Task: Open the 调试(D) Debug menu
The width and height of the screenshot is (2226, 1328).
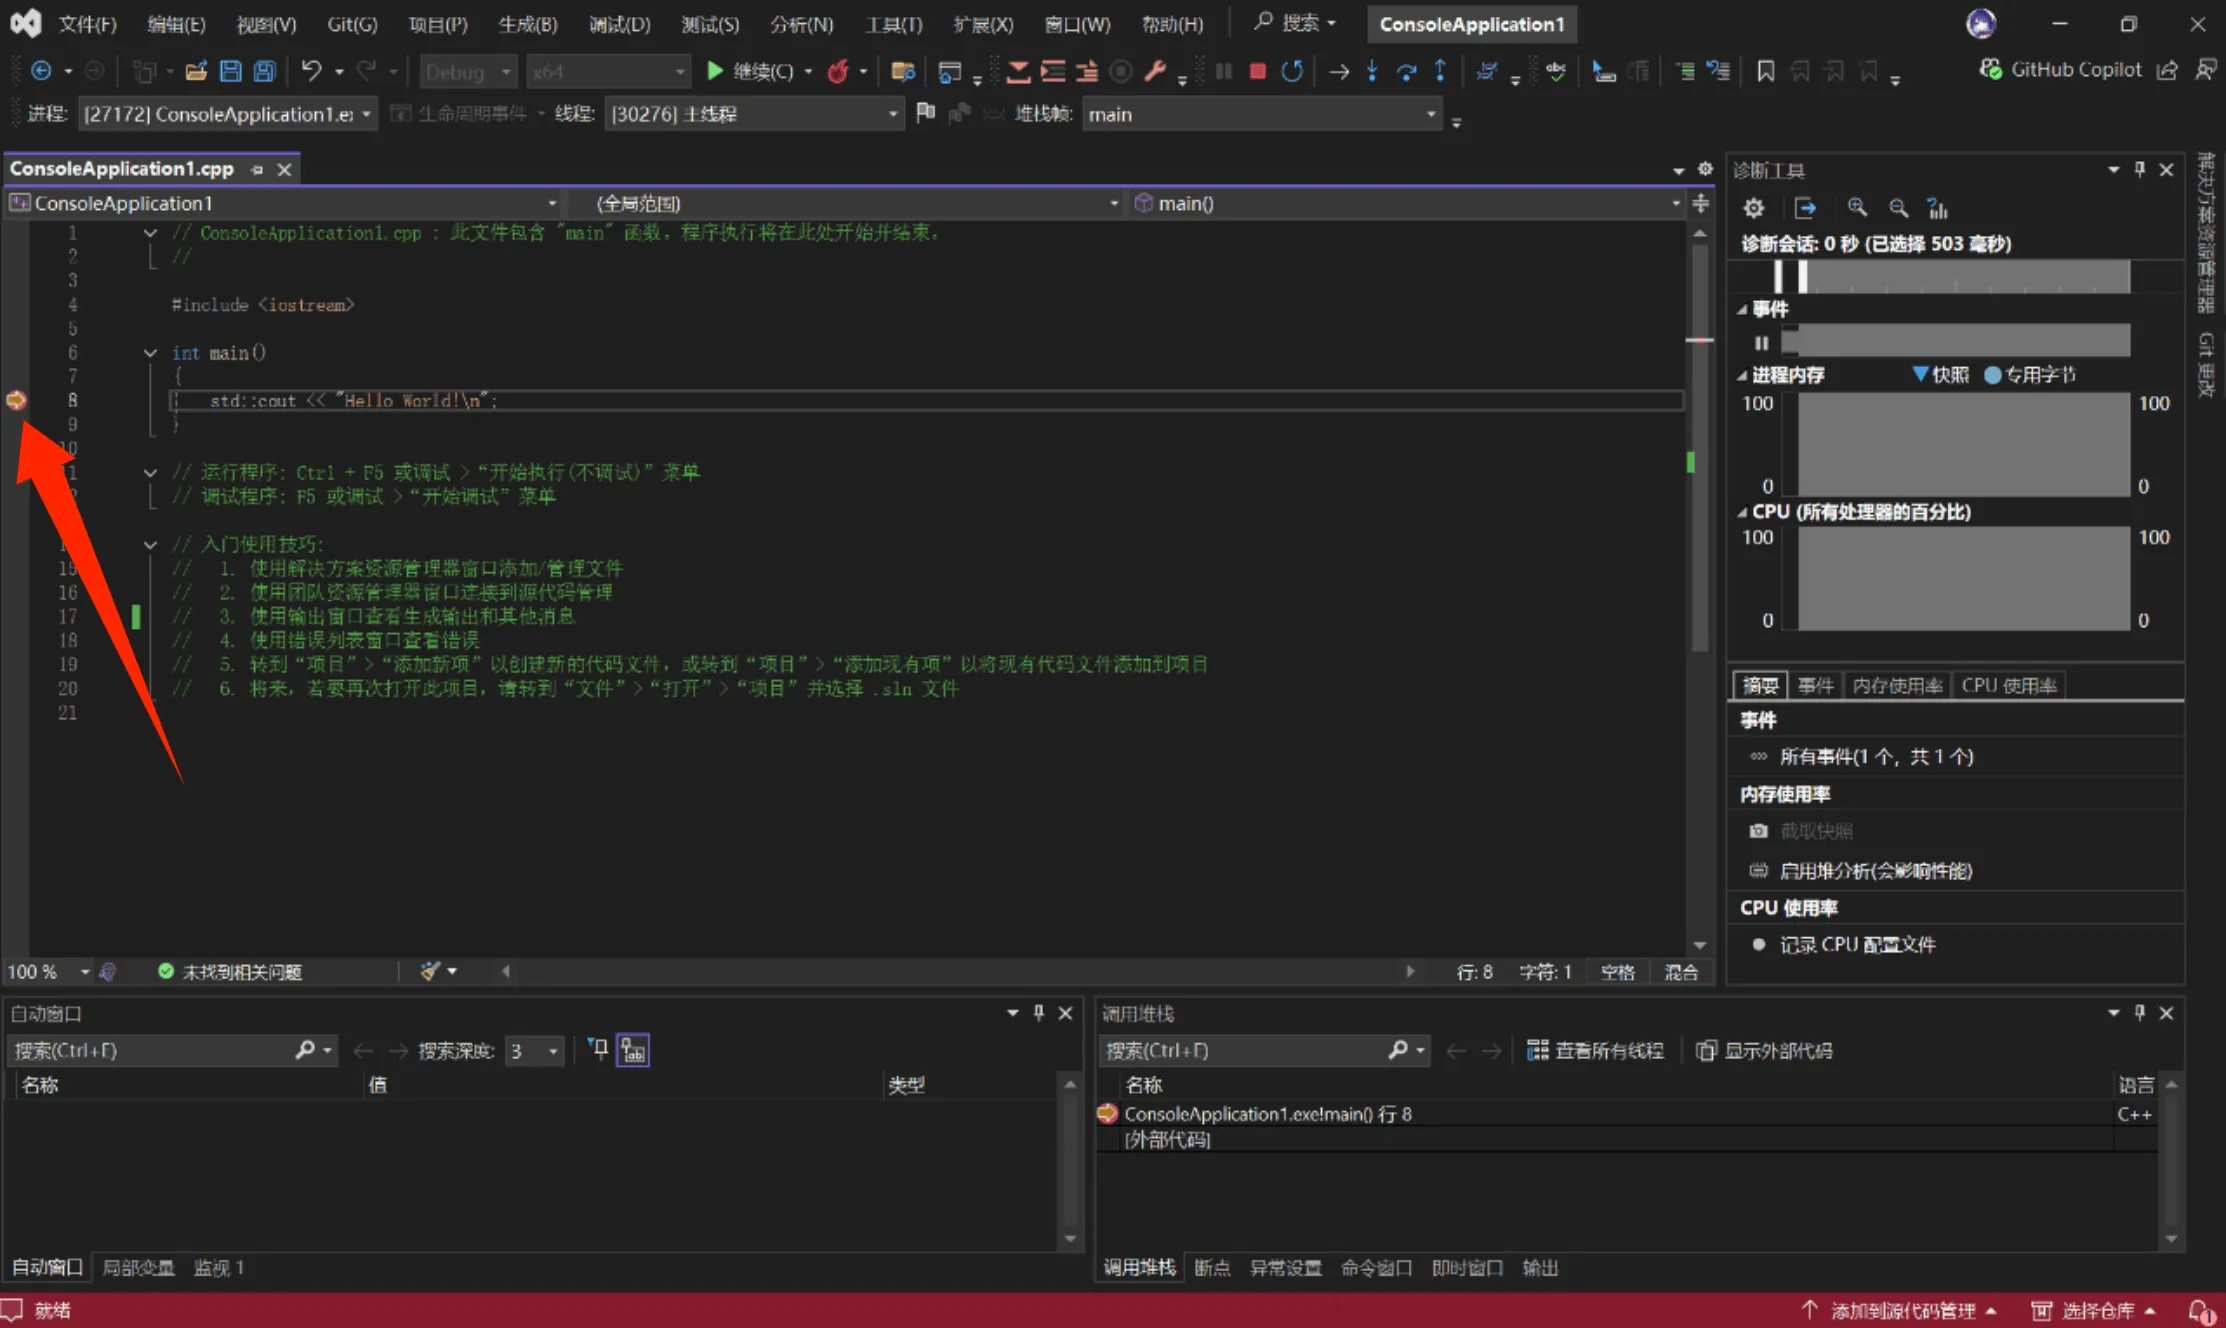Action: pyautogui.click(x=619, y=24)
